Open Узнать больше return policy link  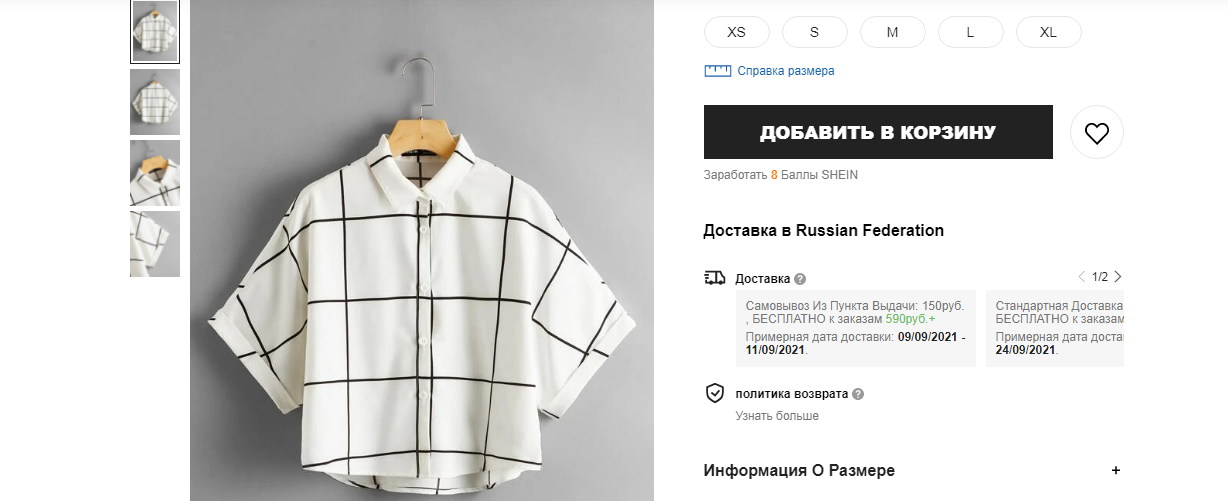(x=777, y=416)
